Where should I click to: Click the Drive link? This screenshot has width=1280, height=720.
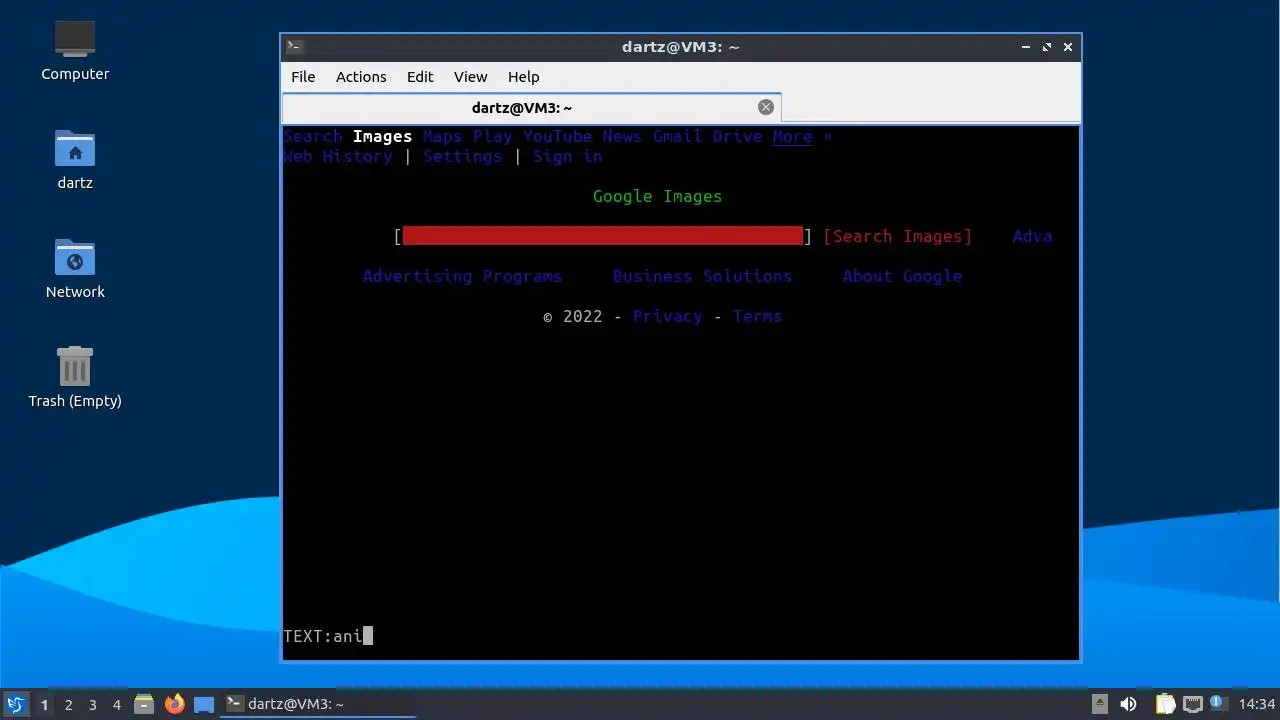point(737,136)
